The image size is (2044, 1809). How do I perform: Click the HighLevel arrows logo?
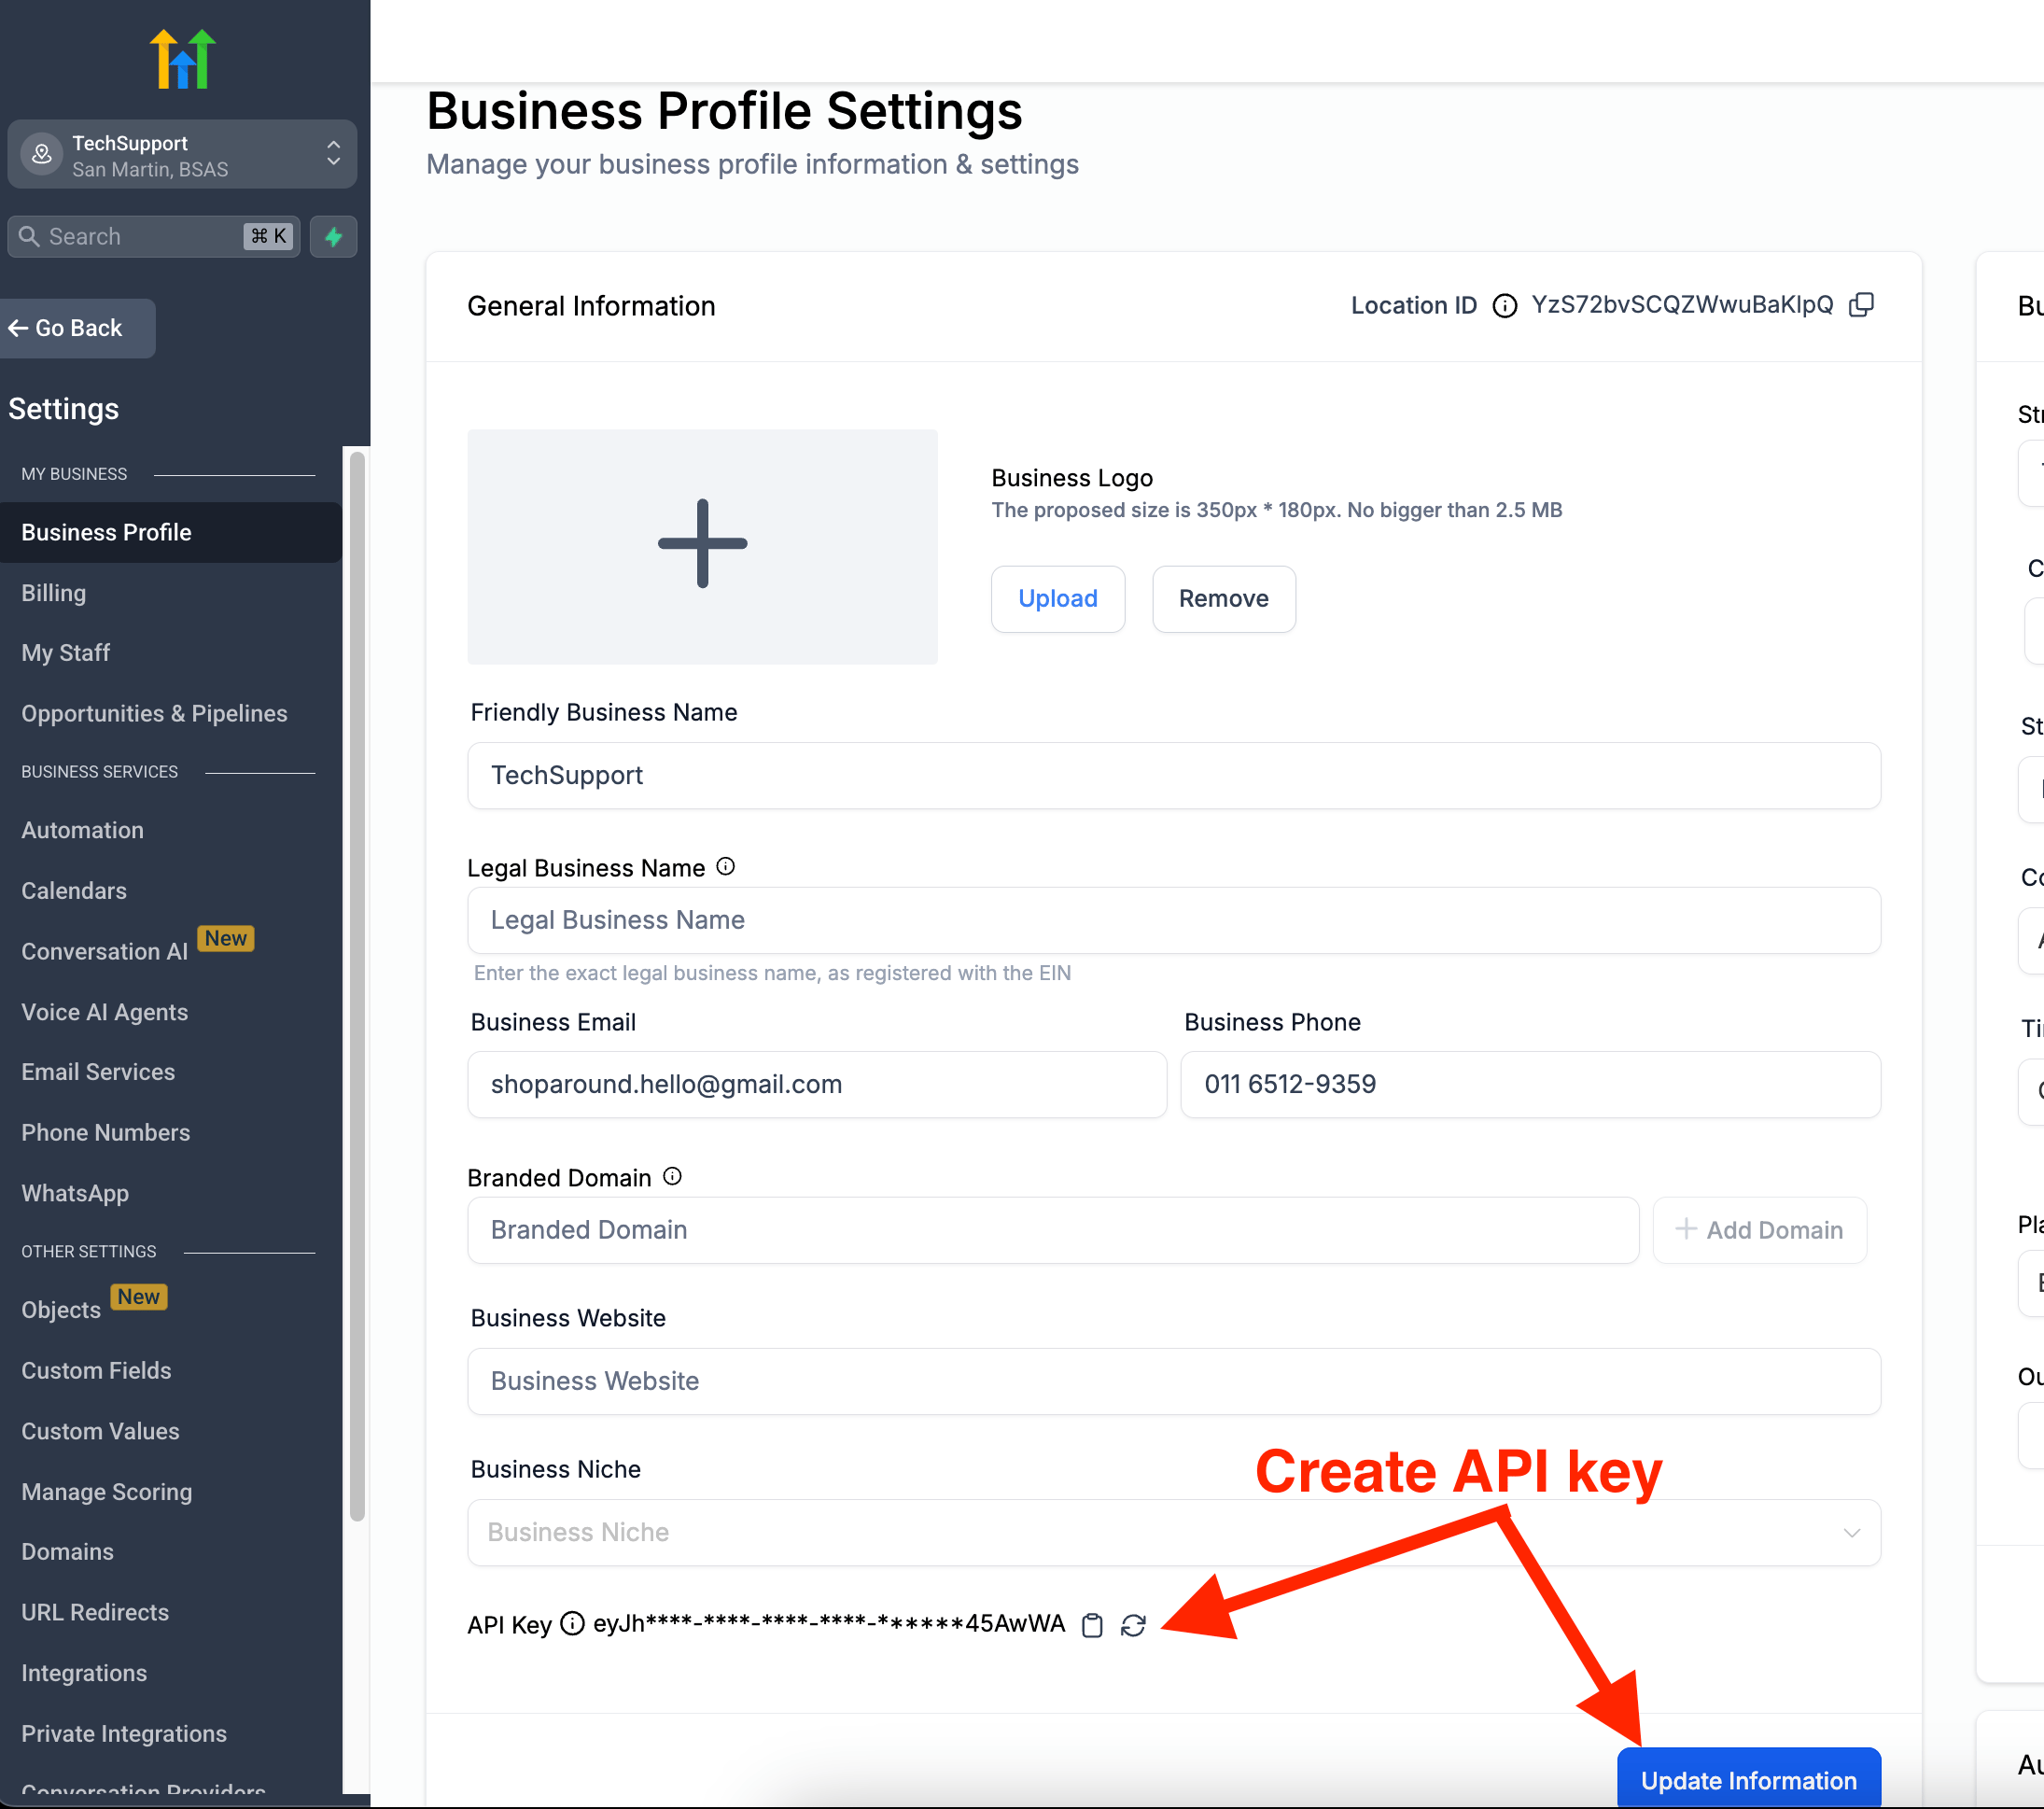click(x=183, y=59)
